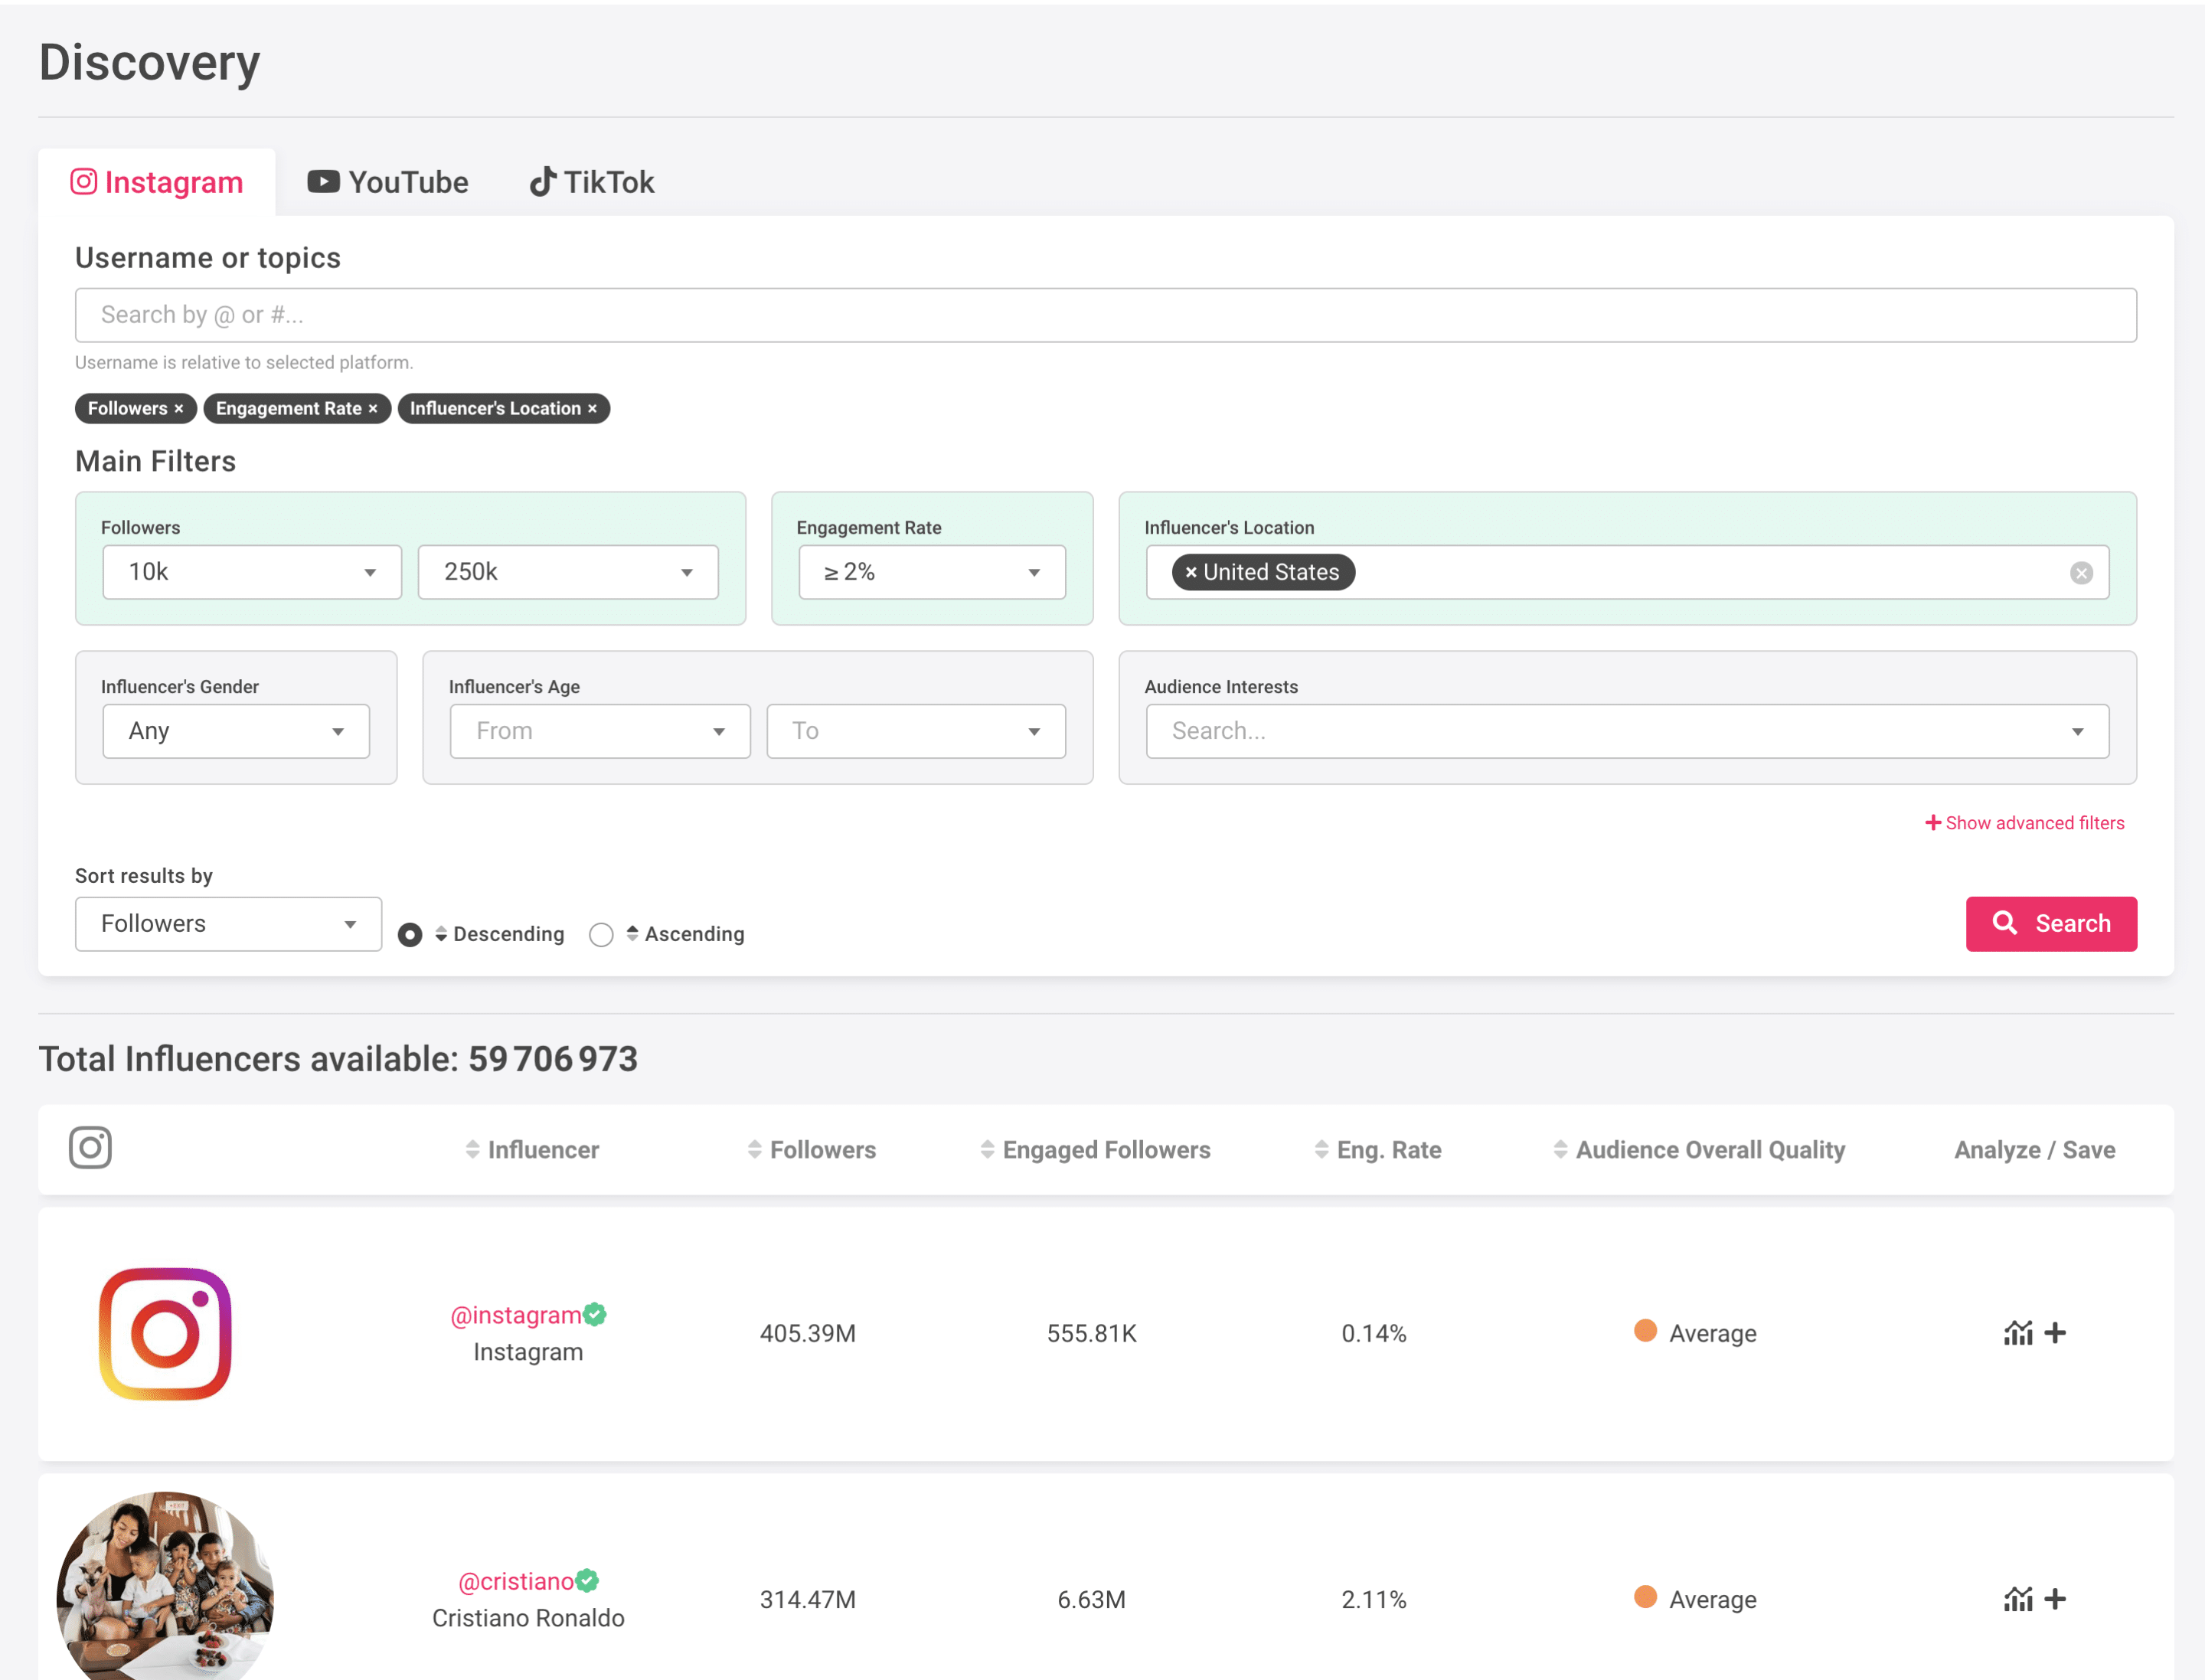Click the Total Influencers available count
The image size is (2205, 1680).
click(x=553, y=1059)
